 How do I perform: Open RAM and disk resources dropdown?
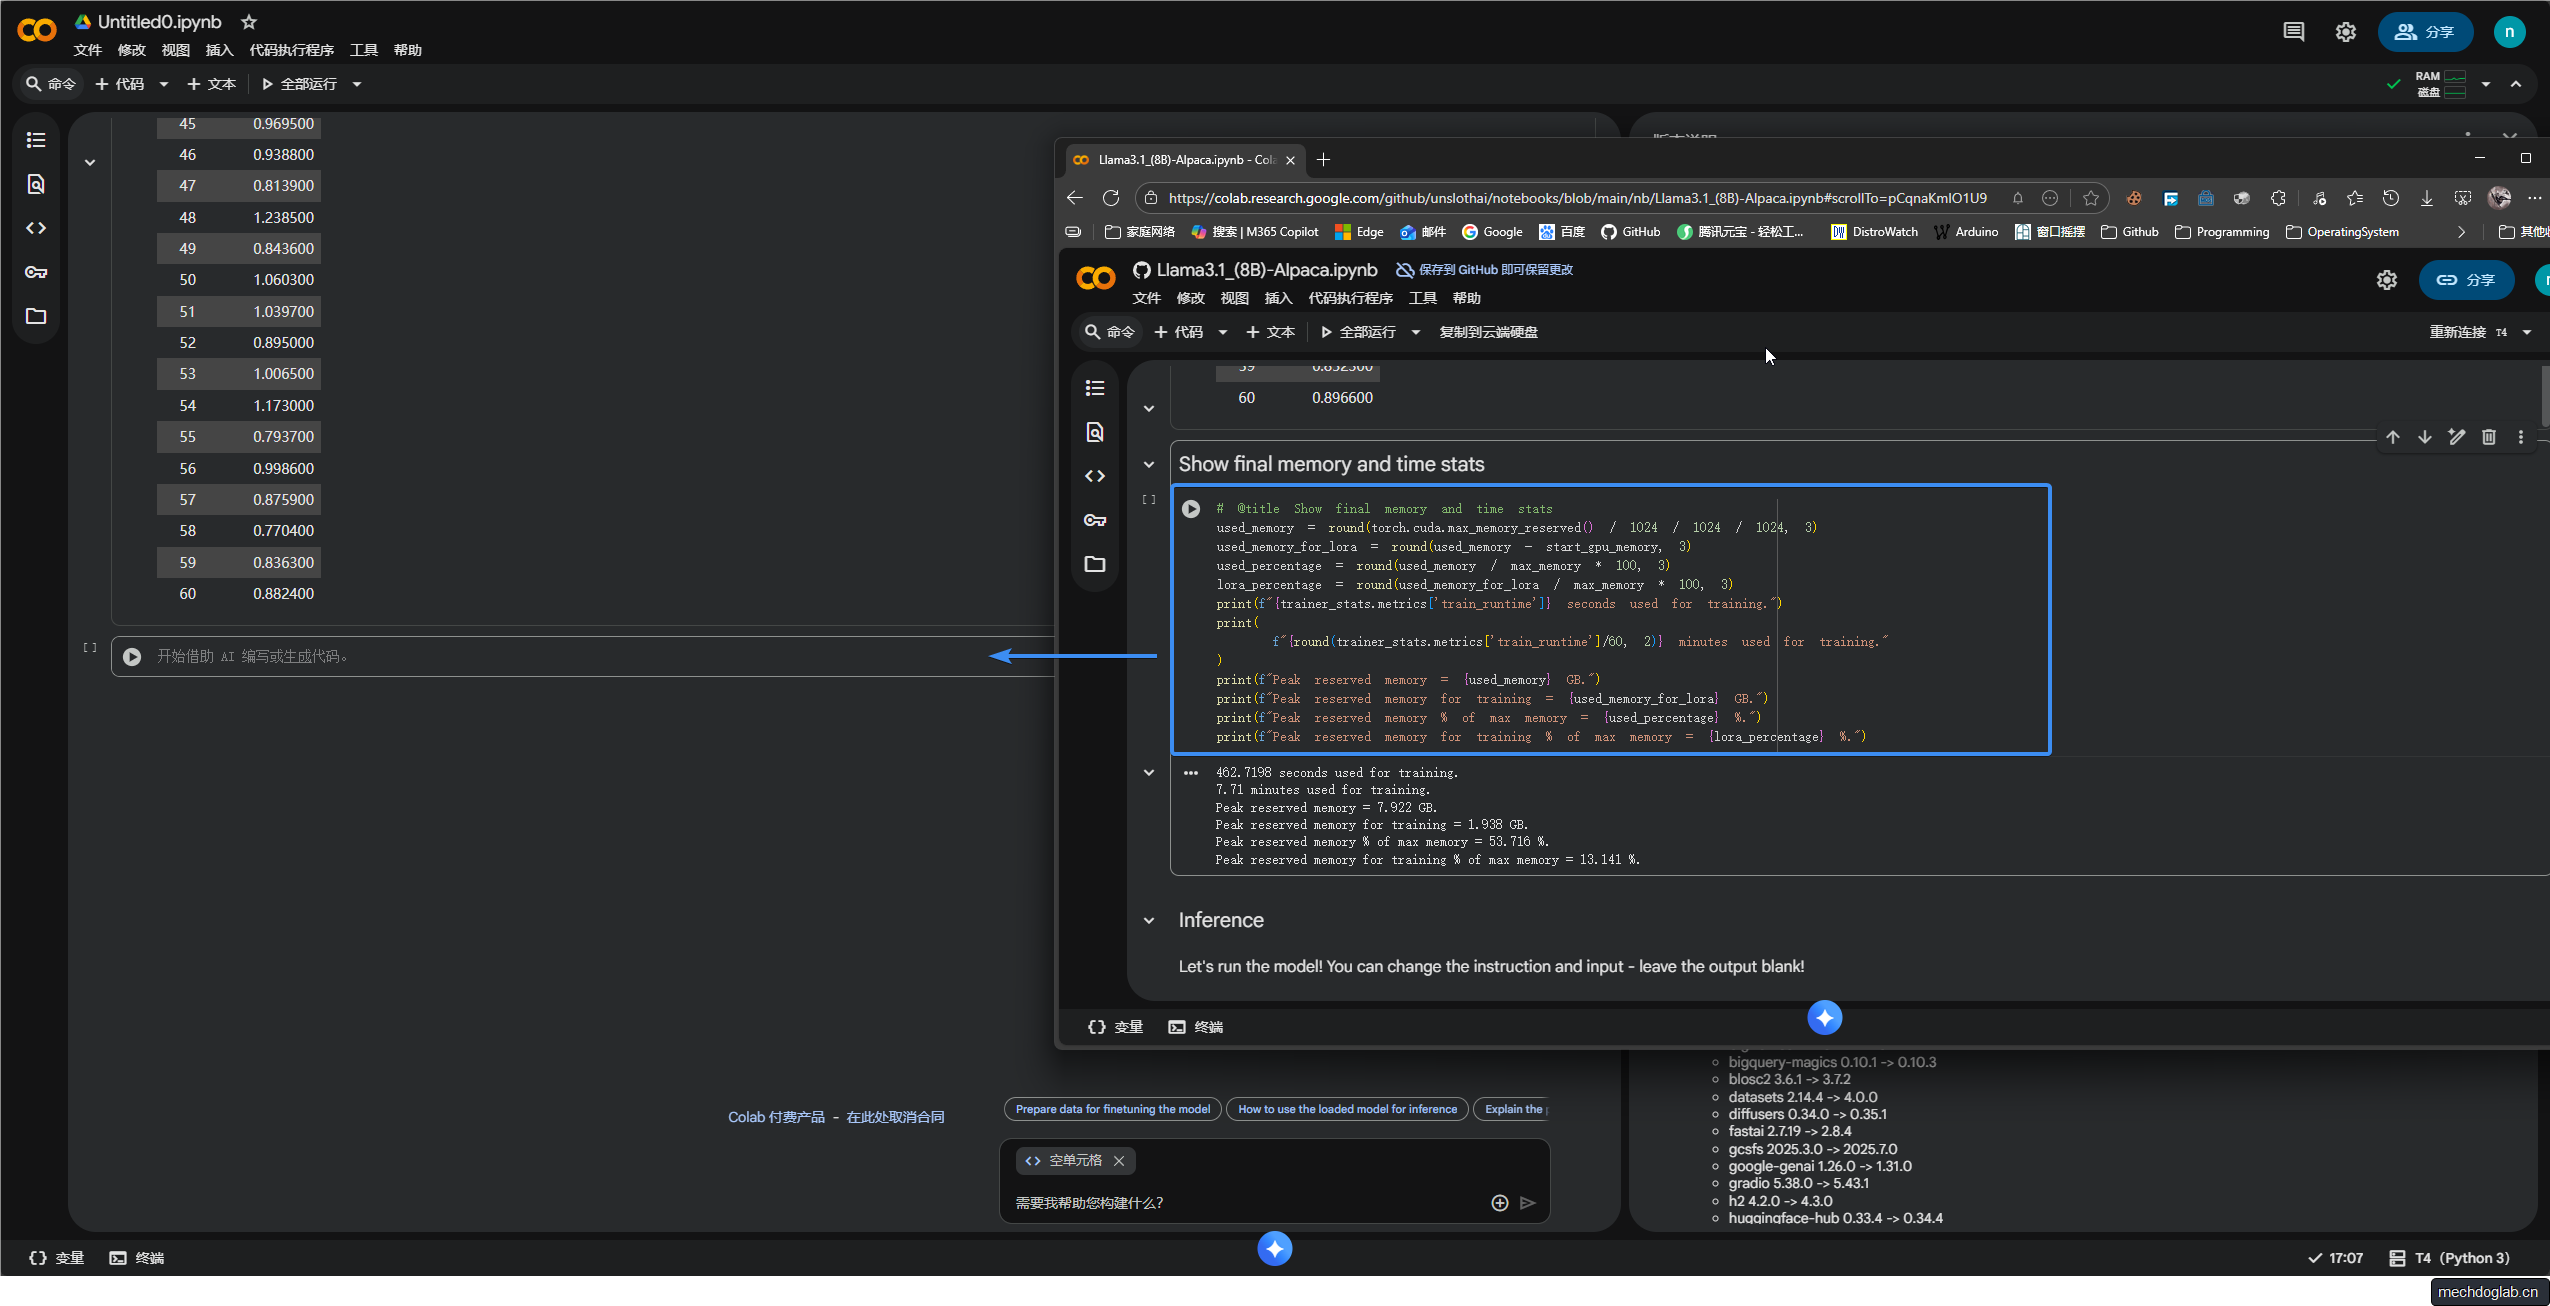tap(2485, 84)
